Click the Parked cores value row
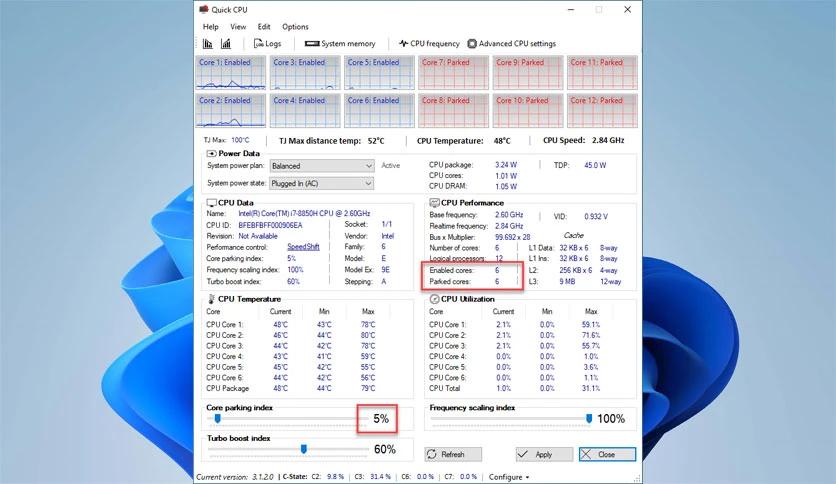Image resolution: width=836 pixels, height=484 pixels. pos(464,281)
